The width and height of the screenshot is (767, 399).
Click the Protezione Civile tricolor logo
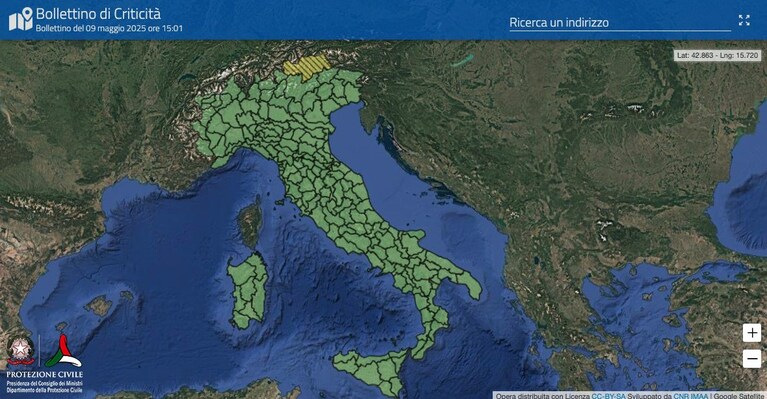pos(63,351)
